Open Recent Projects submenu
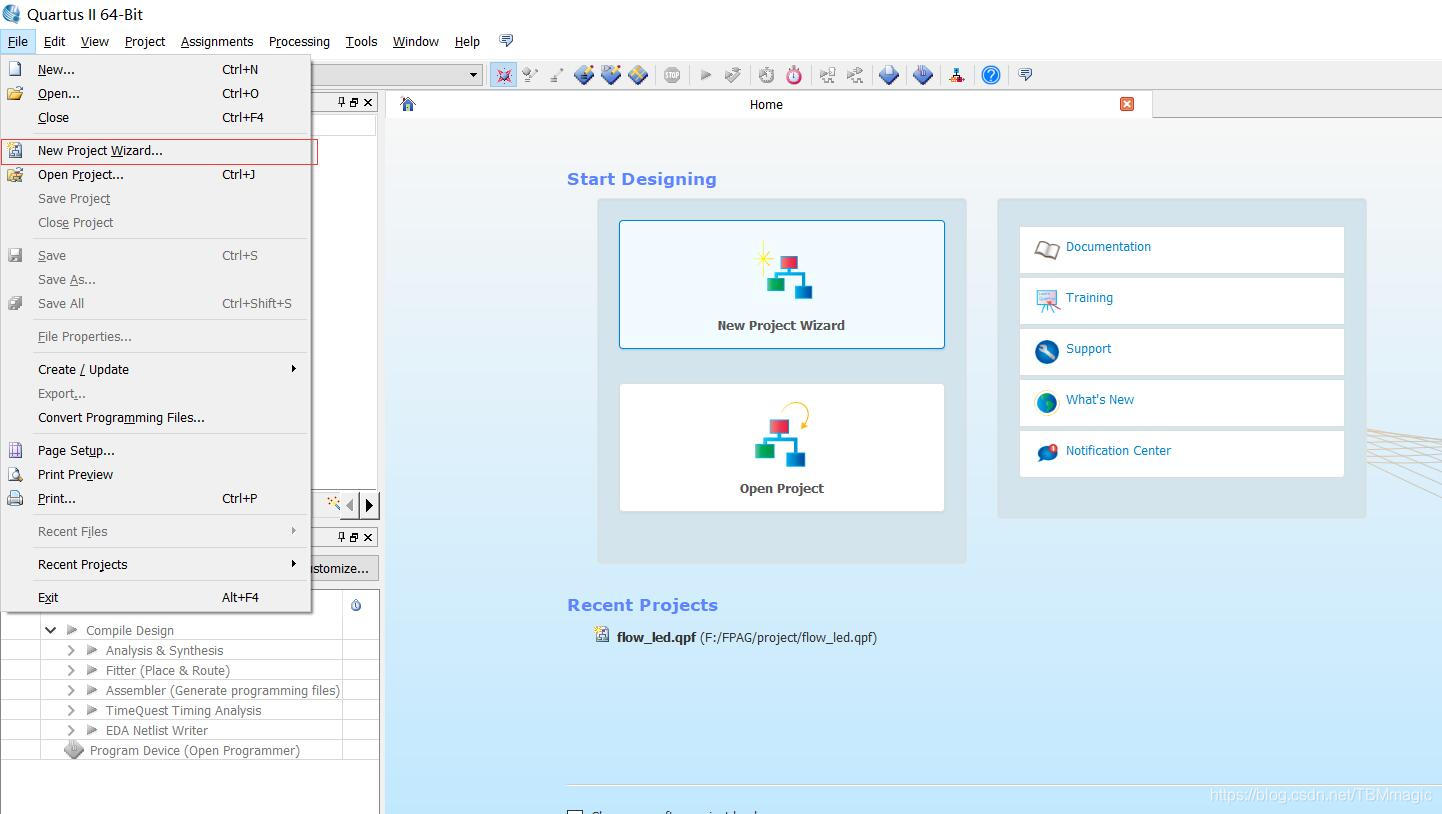This screenshot has width=1442, height=814. [156, 564]
